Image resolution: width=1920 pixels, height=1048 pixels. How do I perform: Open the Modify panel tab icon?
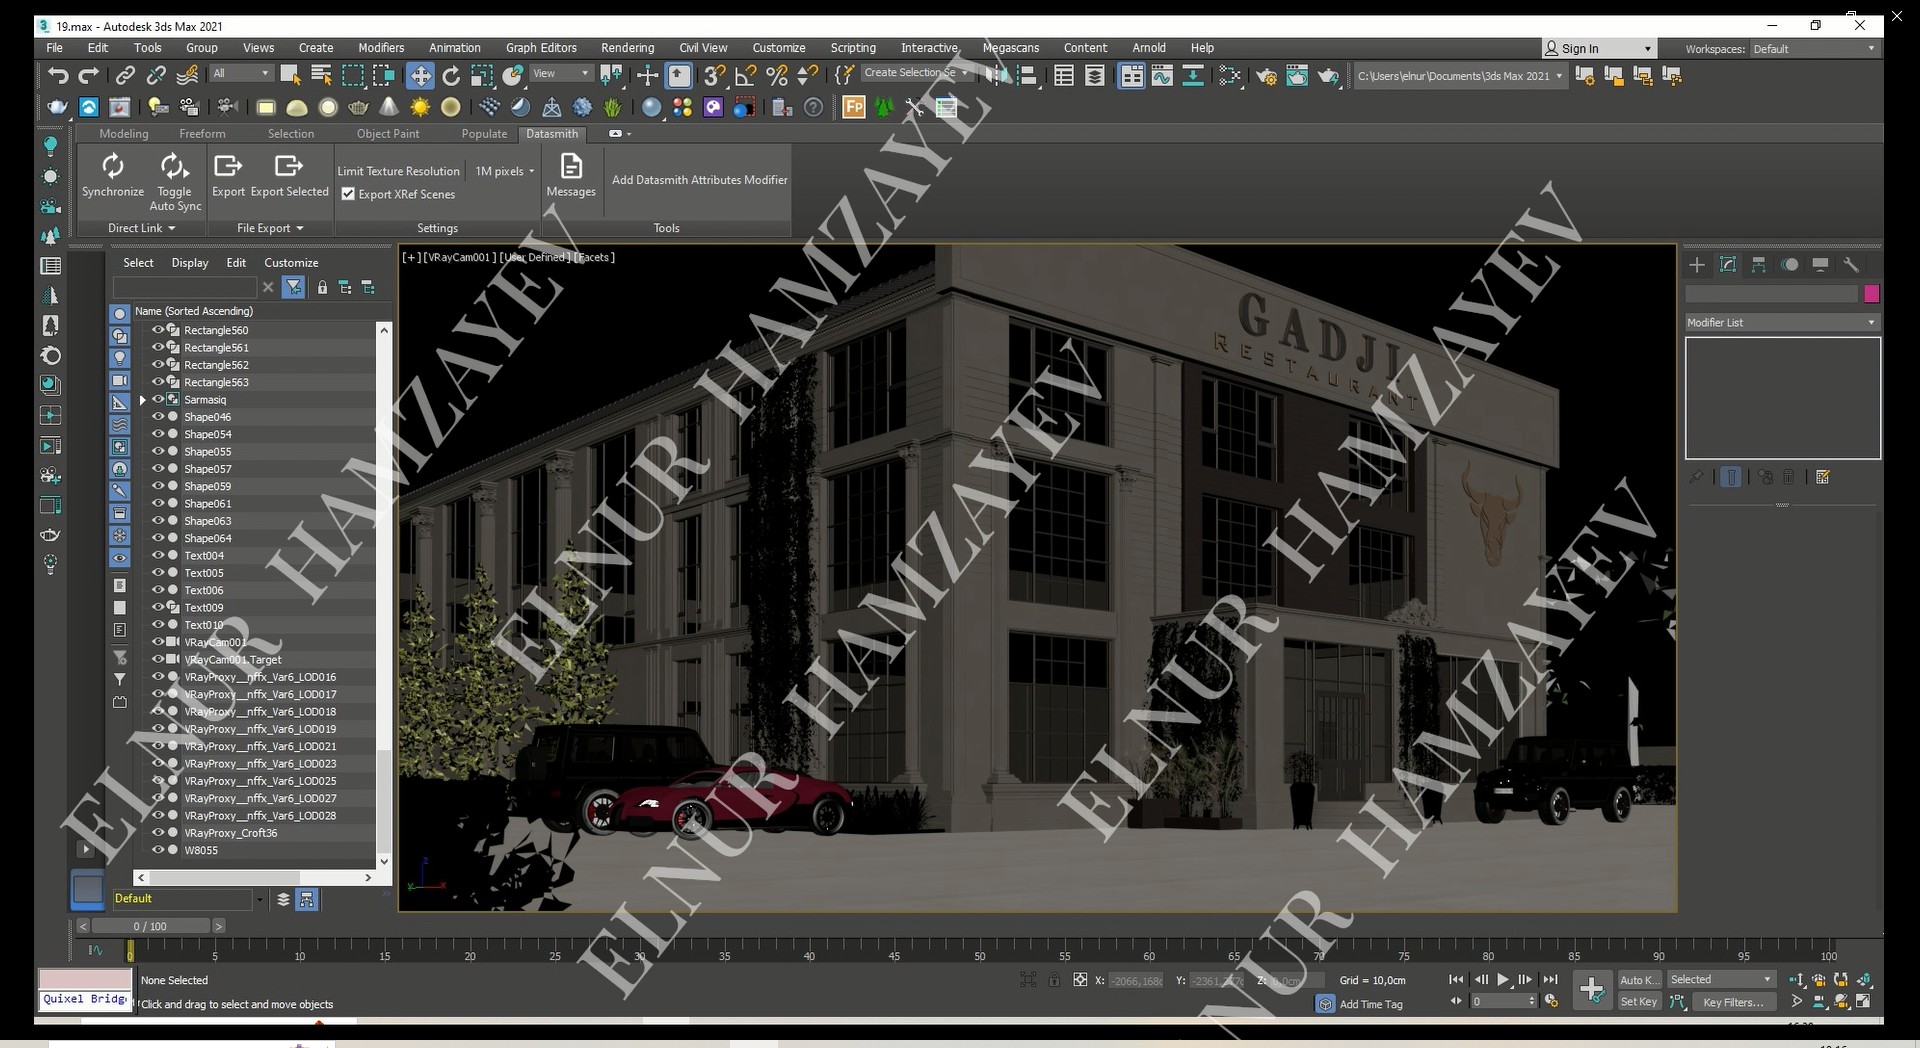(1728, 264)
